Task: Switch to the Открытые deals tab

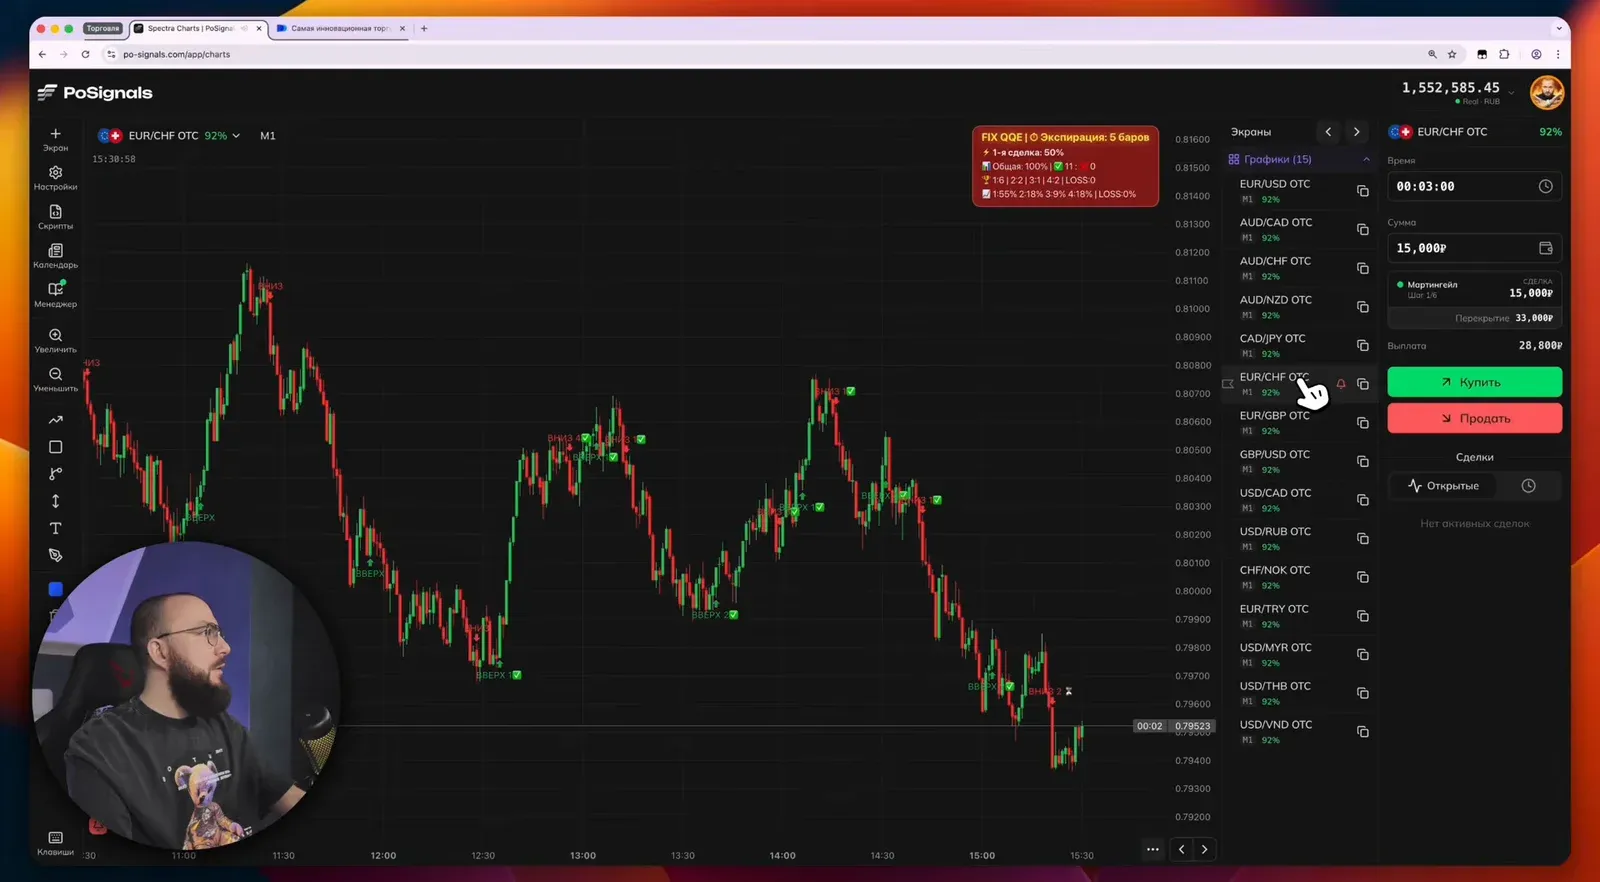Action: (1442, 486)
